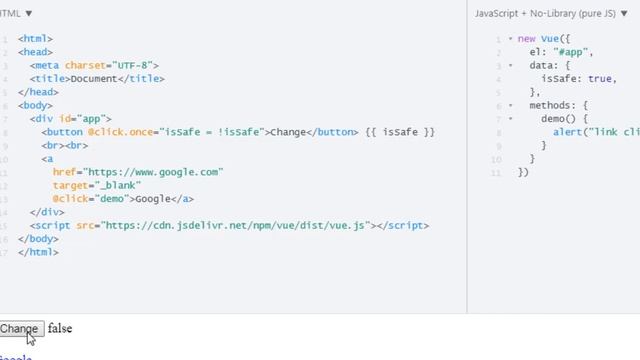Click line number 11 in the JavaScript gutter
640x360 pixels.
pyautogui.click(x=496, y=173)
